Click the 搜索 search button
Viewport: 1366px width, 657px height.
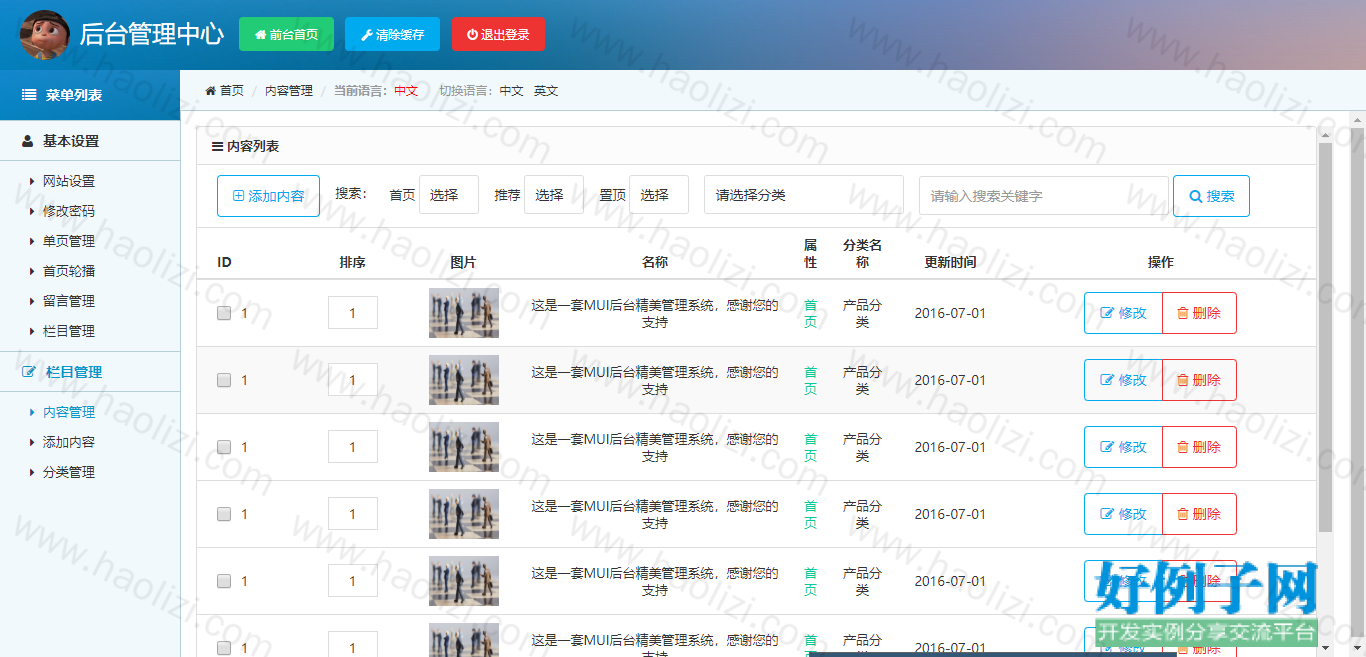coord(1211,196)
